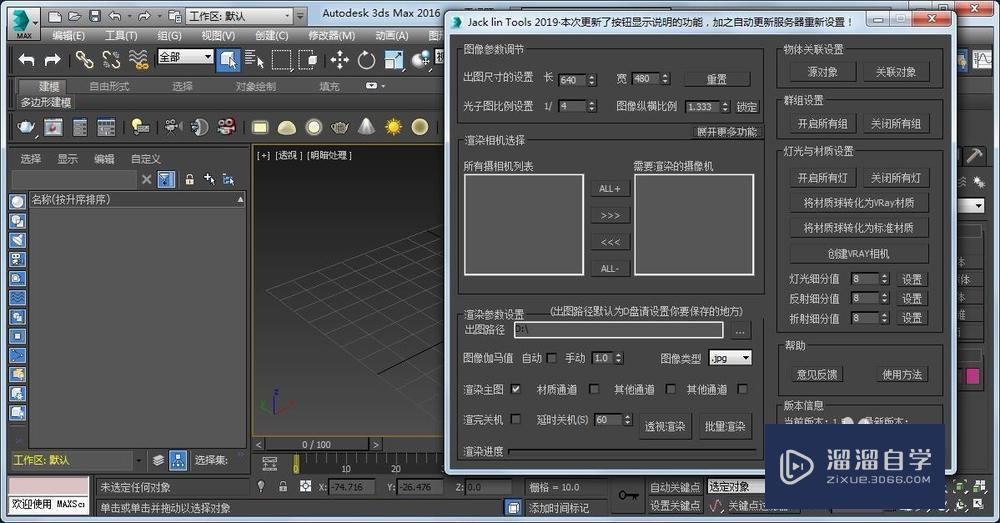Switch to the 自由形式 ribbon tab
The width and height of the screenshot is (1000, 523).
(109, 86)
